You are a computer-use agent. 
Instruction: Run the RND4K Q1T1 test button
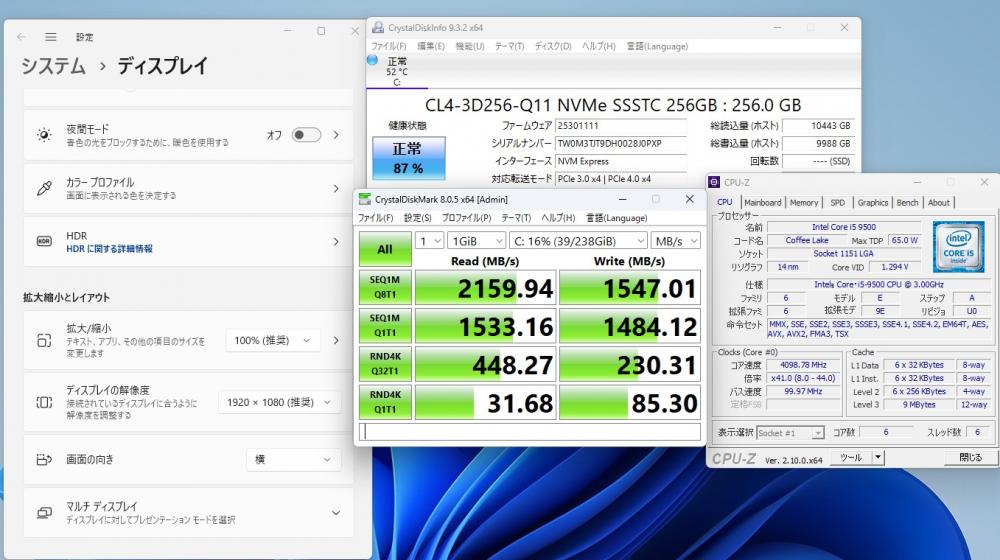pyautogui.click(x=385, y=402)
